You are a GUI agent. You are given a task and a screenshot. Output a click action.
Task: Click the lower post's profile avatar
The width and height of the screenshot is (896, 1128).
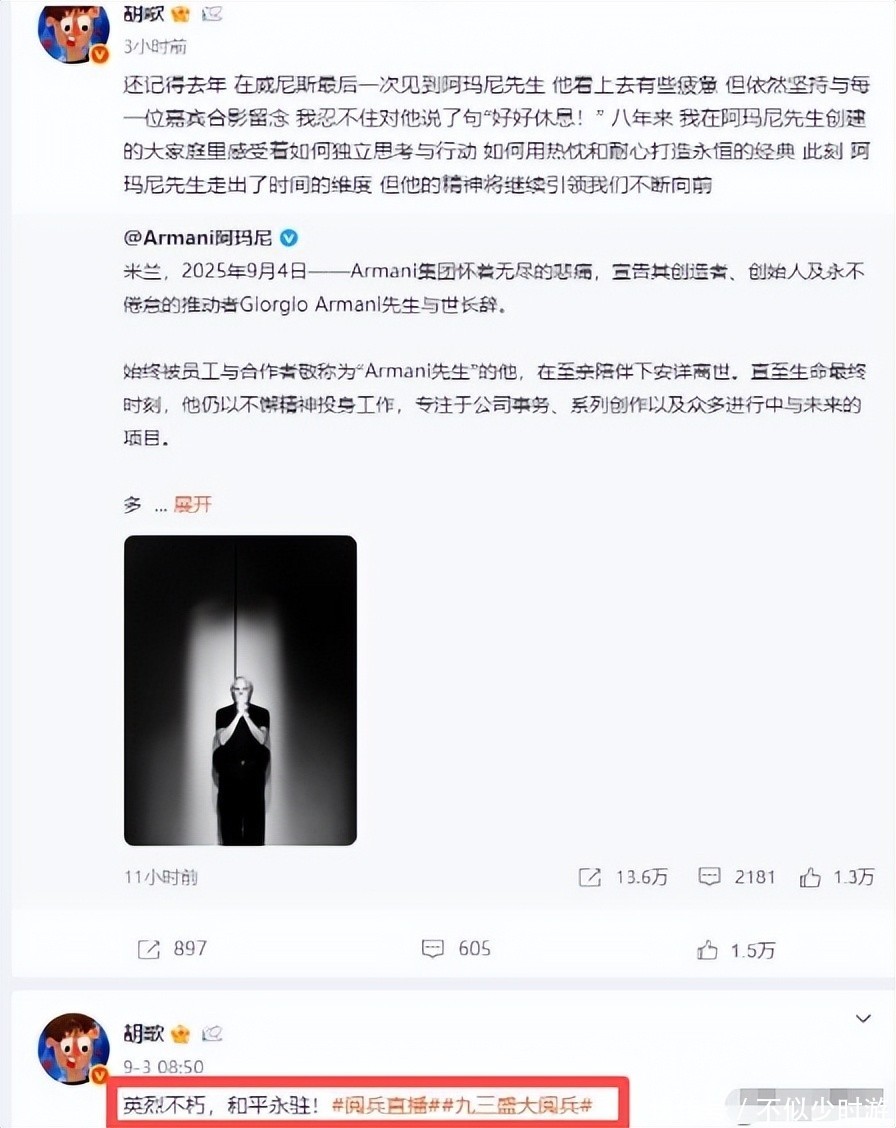[x=73, y=1049]
